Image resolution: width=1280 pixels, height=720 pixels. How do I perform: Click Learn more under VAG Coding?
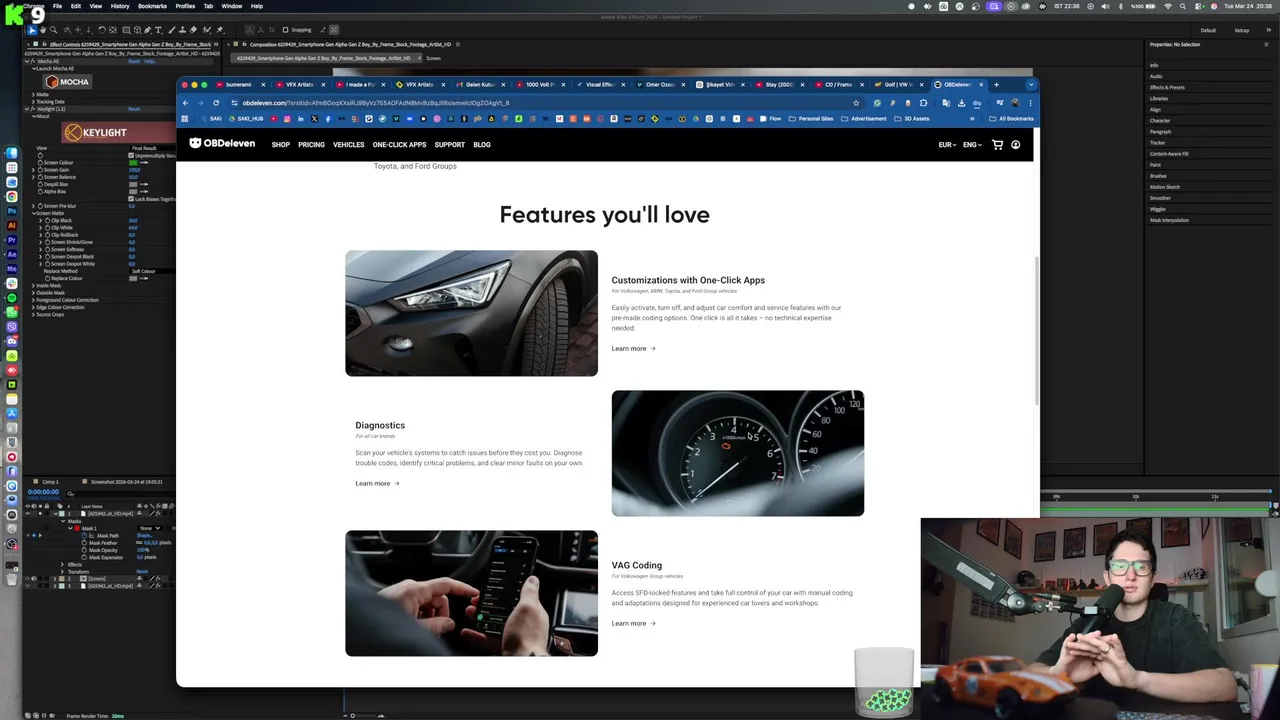633,623
